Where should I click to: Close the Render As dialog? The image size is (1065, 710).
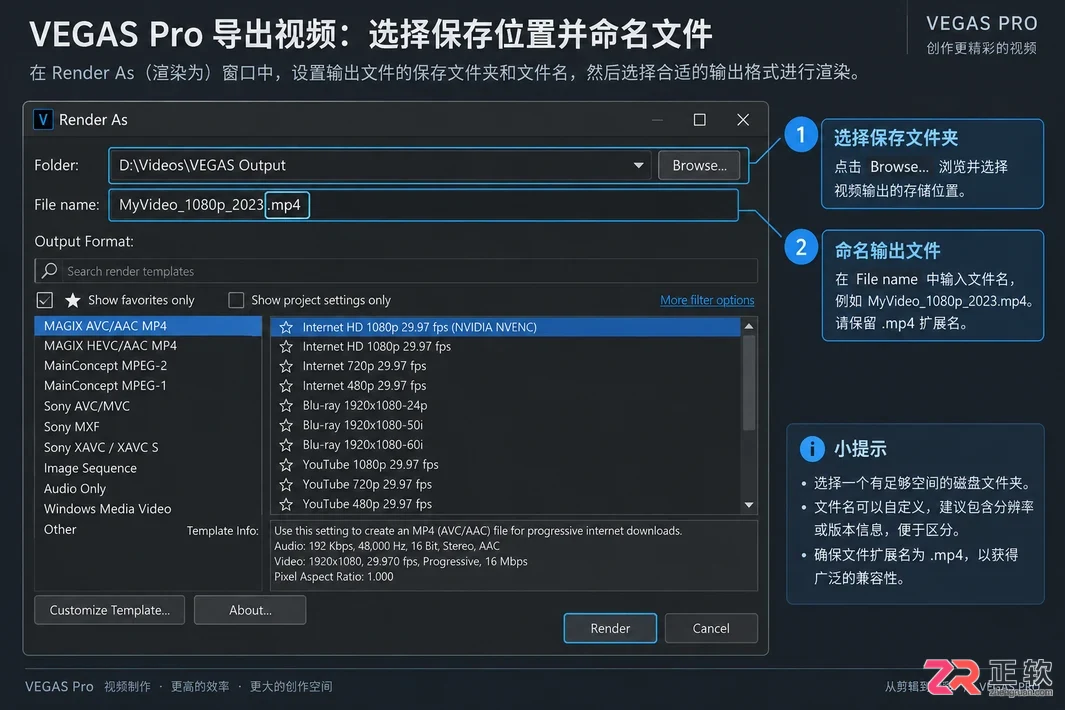pyautogui.click(x=743, y=120)
